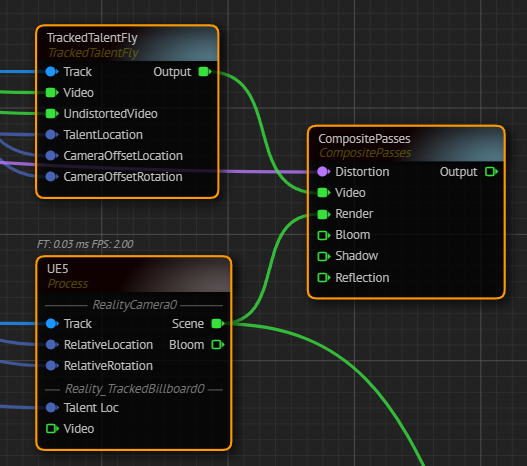Click the CameraOffsetLocation input pin
Viewport: 527px width, 466px height.
click(x=51, y=156)
